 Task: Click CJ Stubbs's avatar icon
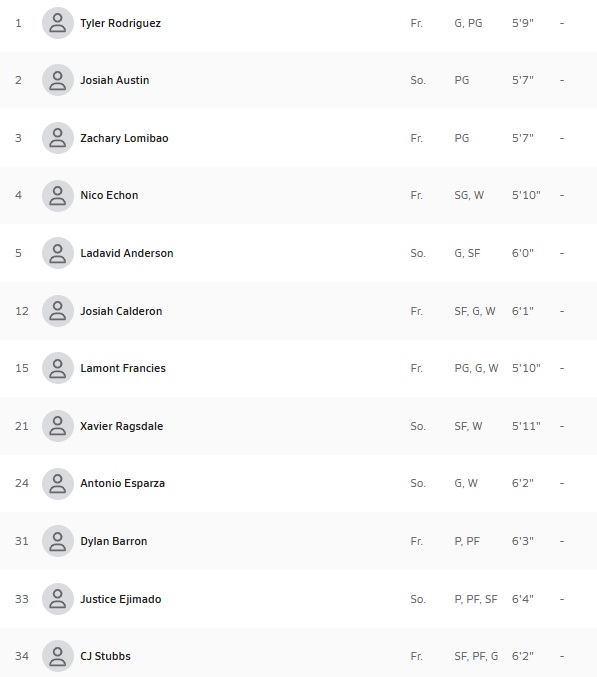(x=57, y=656)
